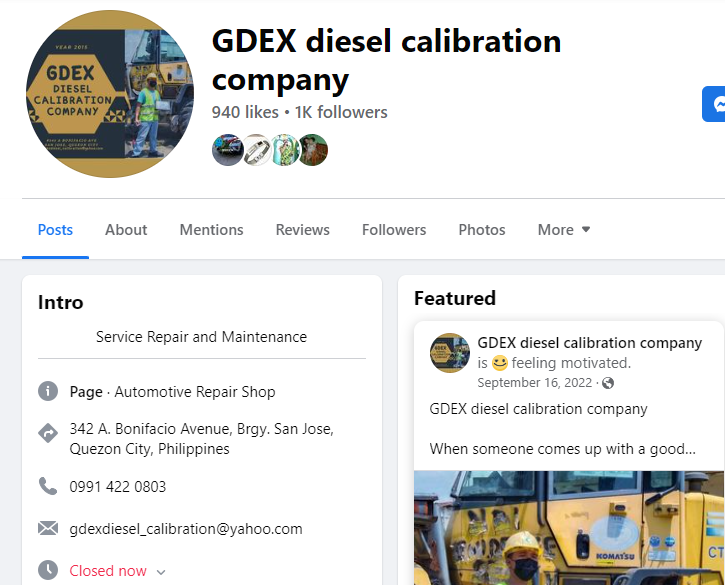Click the Intro section heading

[x=61, y=302]
